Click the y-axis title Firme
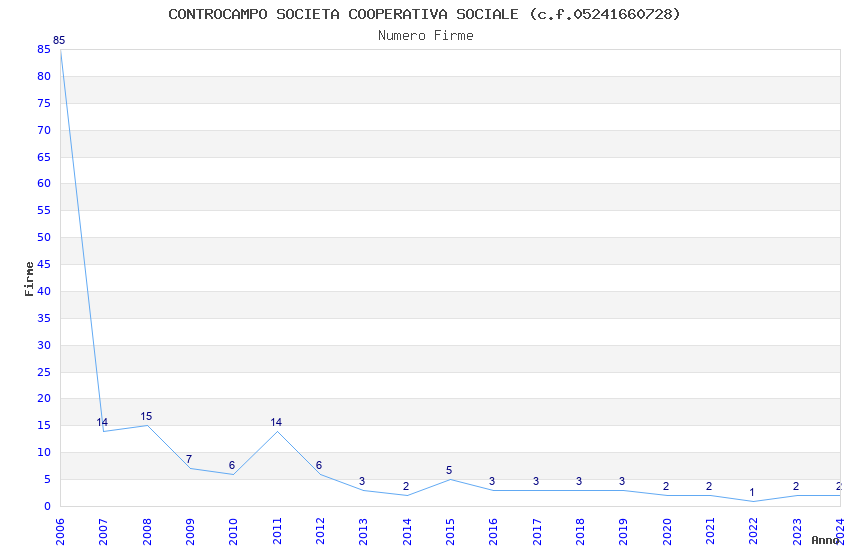This screenshot has width=850, height=550. click(29, 279)
